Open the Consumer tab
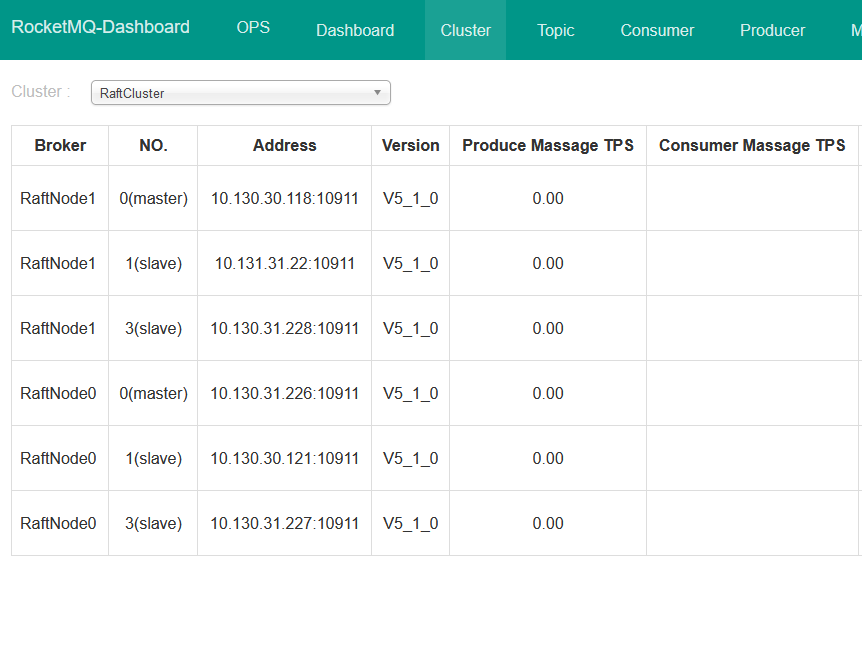 (657, 30)
